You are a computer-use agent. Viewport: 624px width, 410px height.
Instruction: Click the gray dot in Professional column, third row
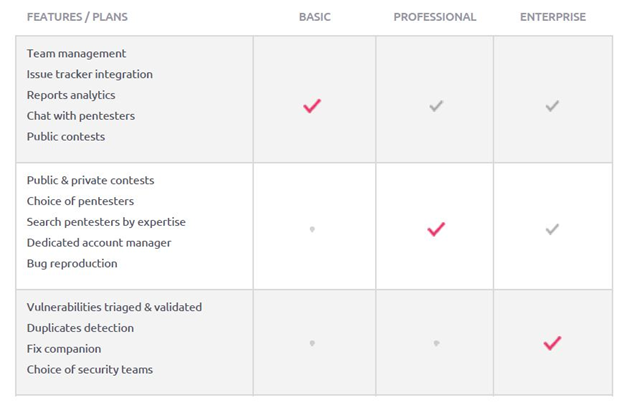(436, 343)
